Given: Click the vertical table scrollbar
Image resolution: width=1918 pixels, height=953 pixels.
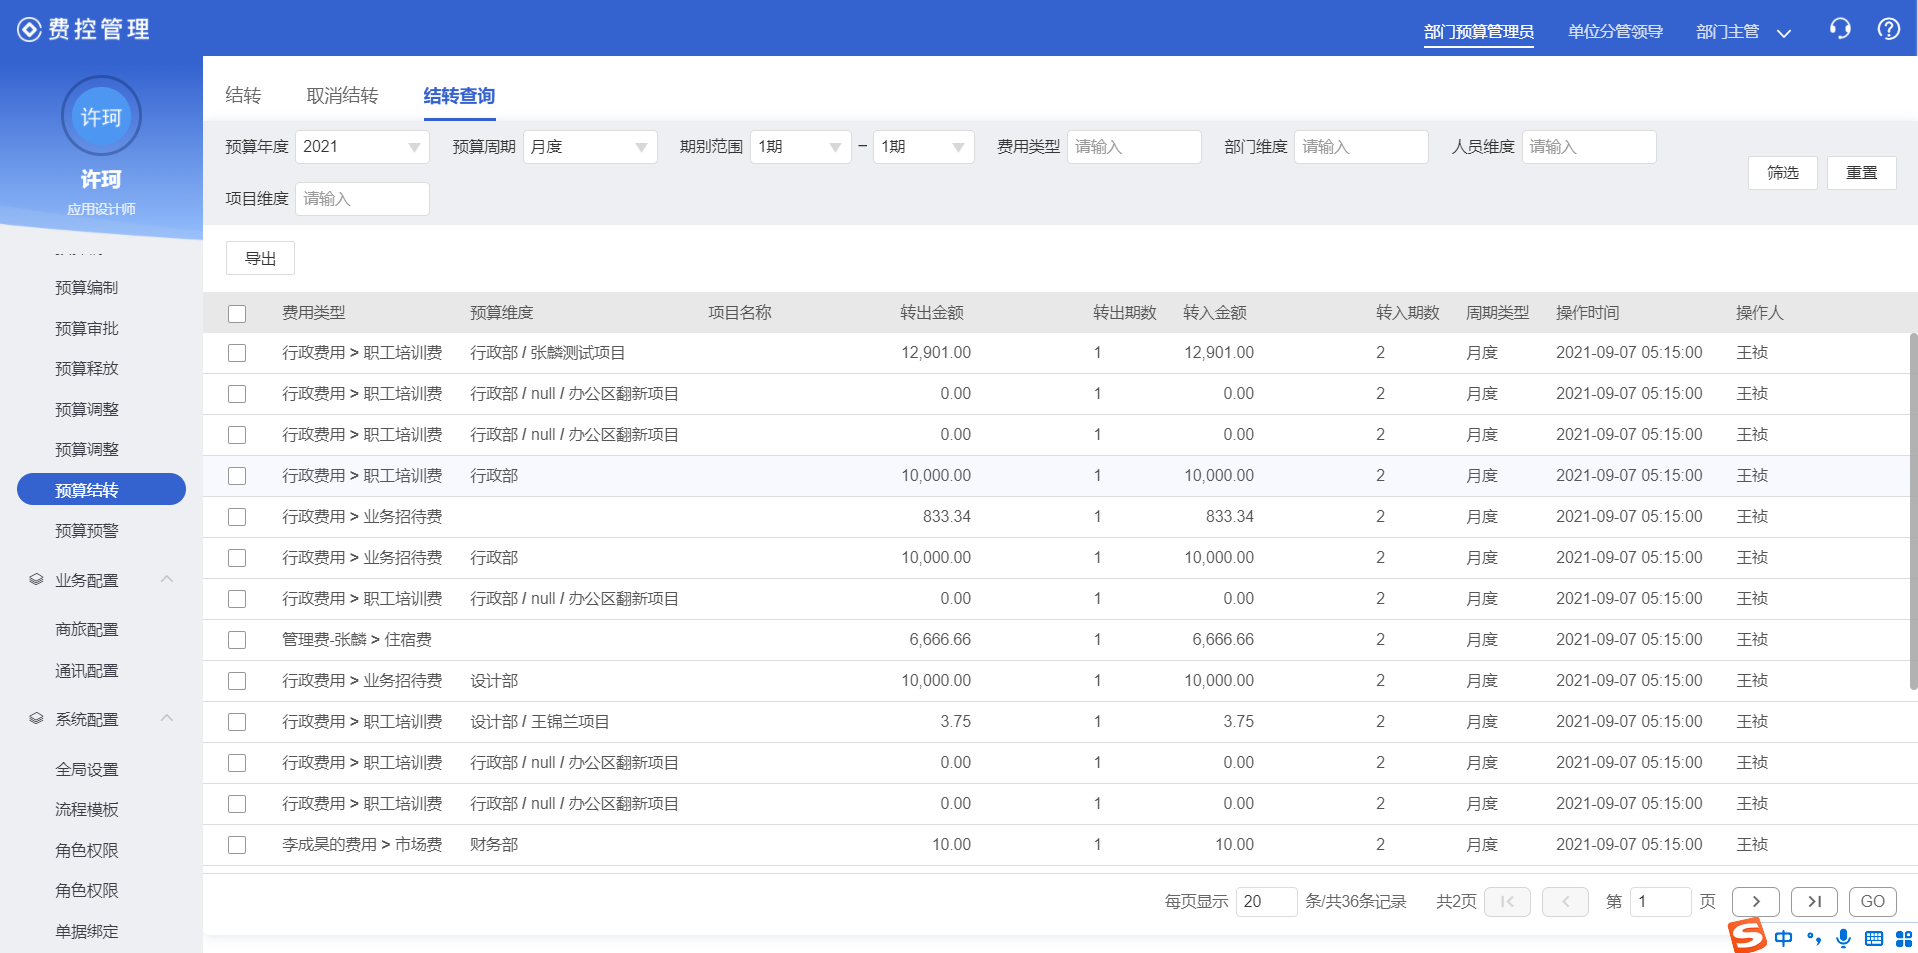Looking at the screenshot, I should tap(1913, 511).
